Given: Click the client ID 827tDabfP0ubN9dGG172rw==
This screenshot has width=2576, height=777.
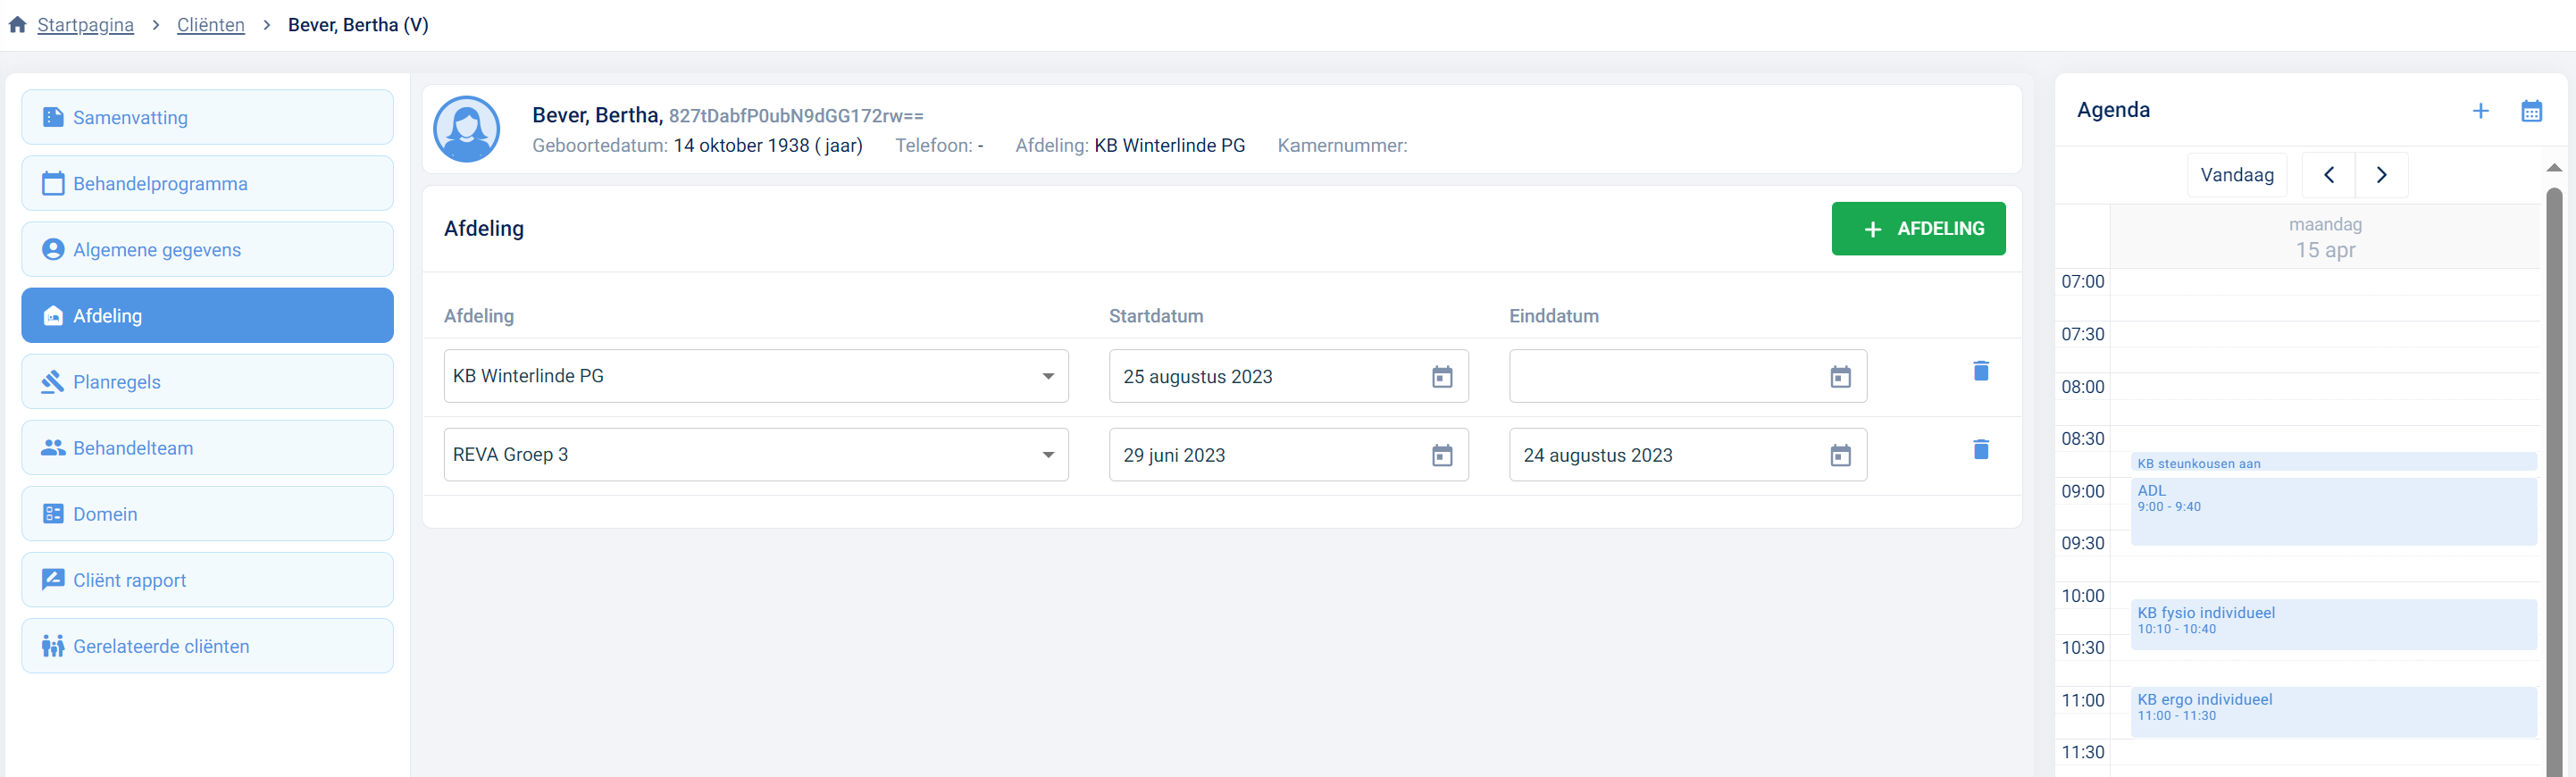Looking at the screenshot, I should 796,116.
